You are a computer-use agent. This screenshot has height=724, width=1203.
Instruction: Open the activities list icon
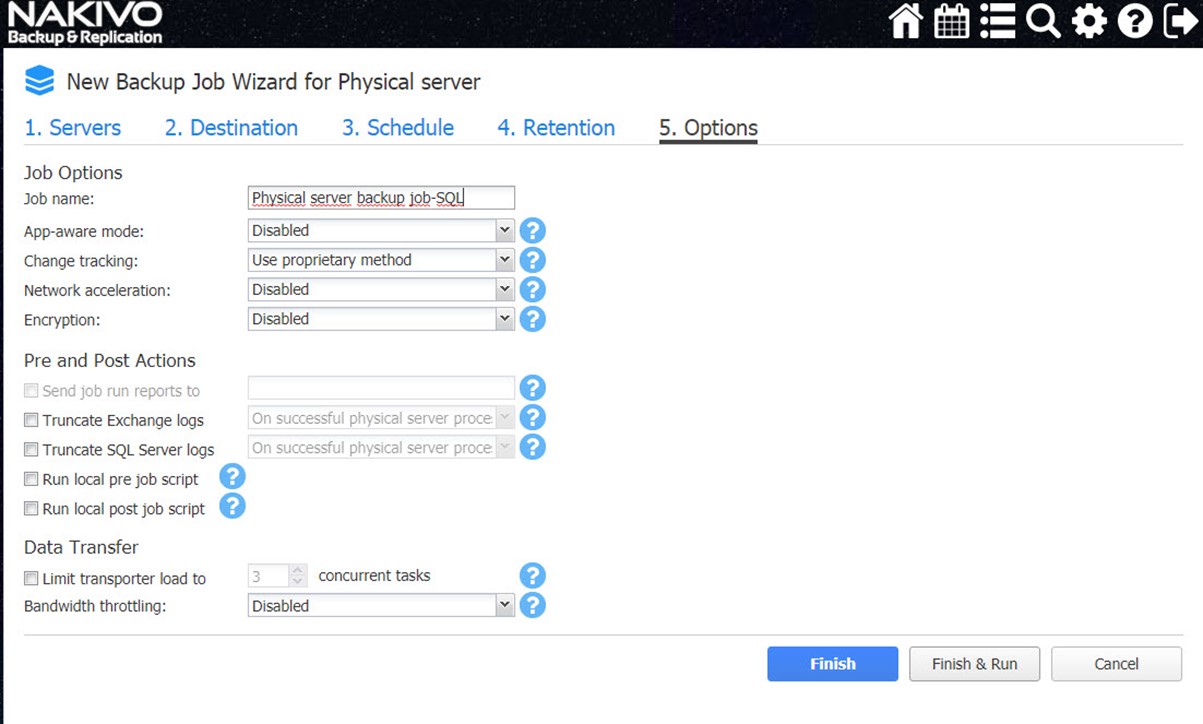997,22
